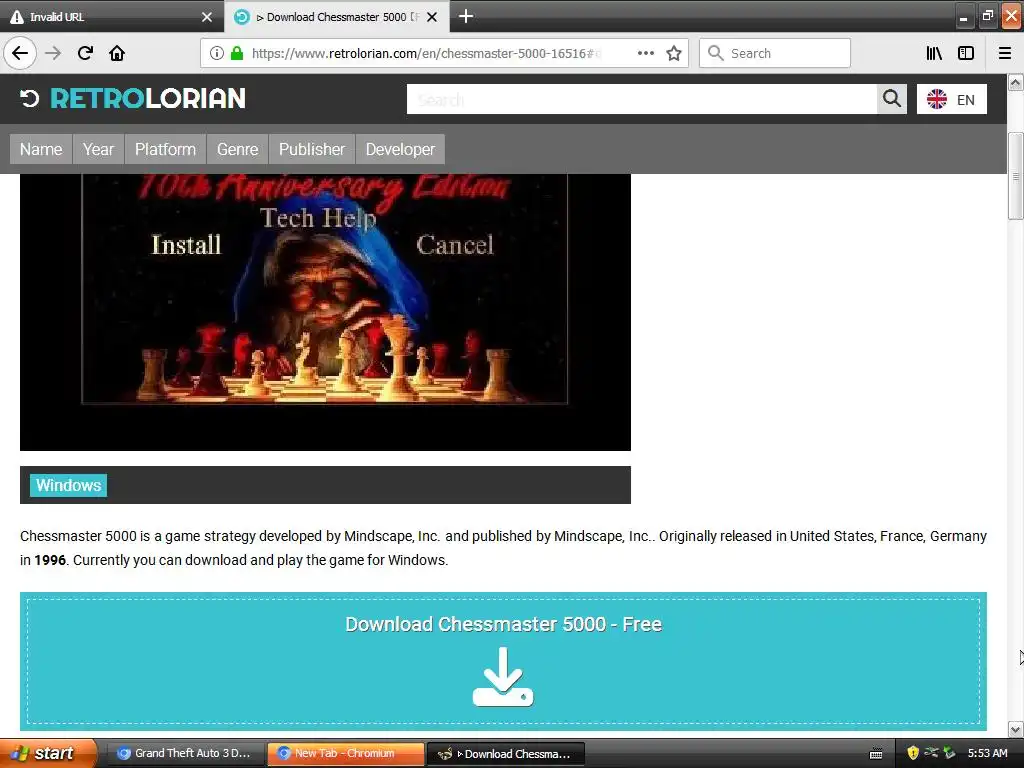The image size is (1024, 768).
Task: Toggle the sidebar view icon
Action: 966,53
